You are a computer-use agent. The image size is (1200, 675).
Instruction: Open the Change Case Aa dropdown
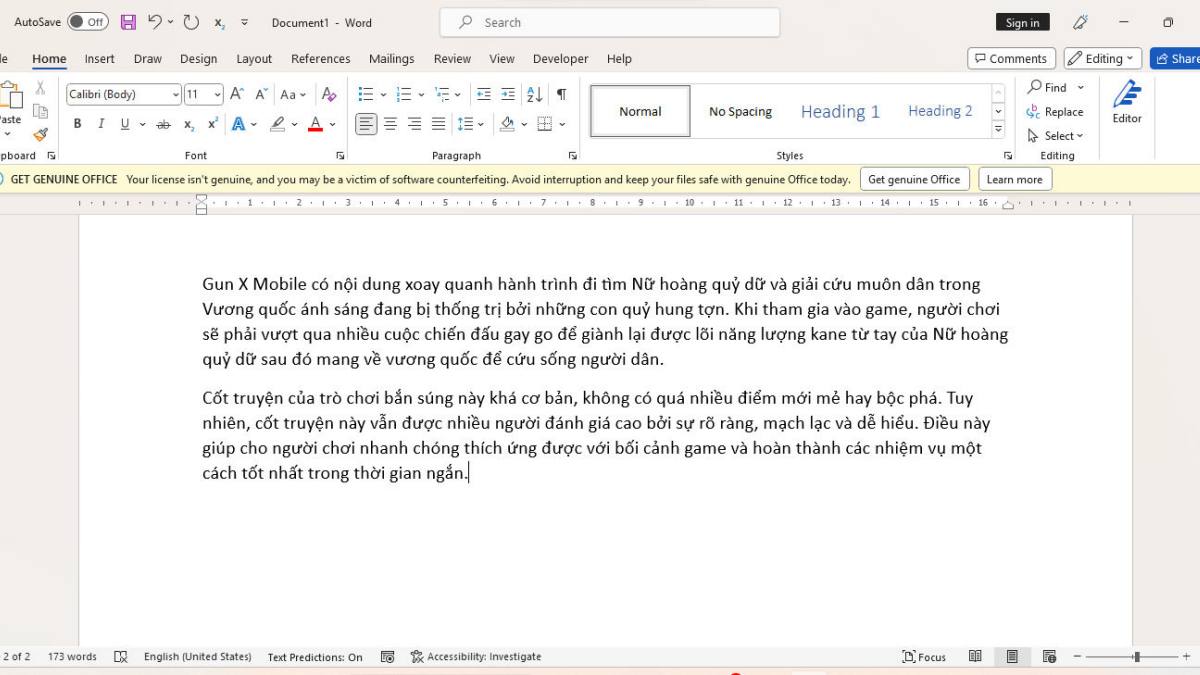point(294,94)
